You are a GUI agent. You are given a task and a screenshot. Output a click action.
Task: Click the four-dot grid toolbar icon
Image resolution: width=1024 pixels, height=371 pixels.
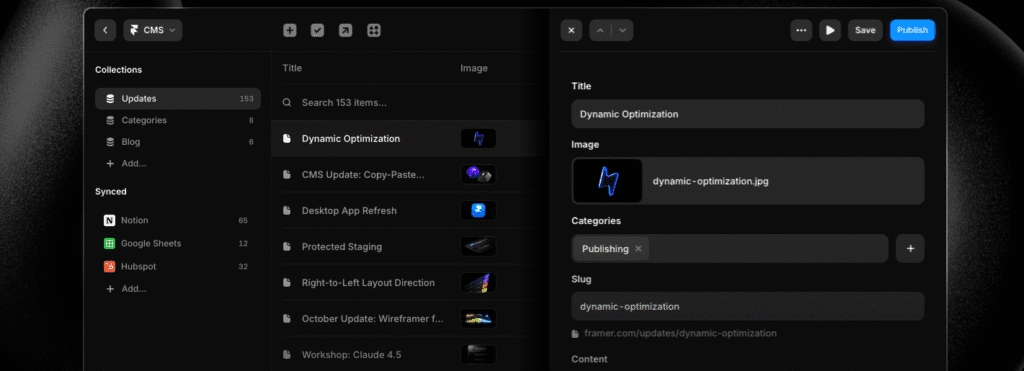pos(374,30)
